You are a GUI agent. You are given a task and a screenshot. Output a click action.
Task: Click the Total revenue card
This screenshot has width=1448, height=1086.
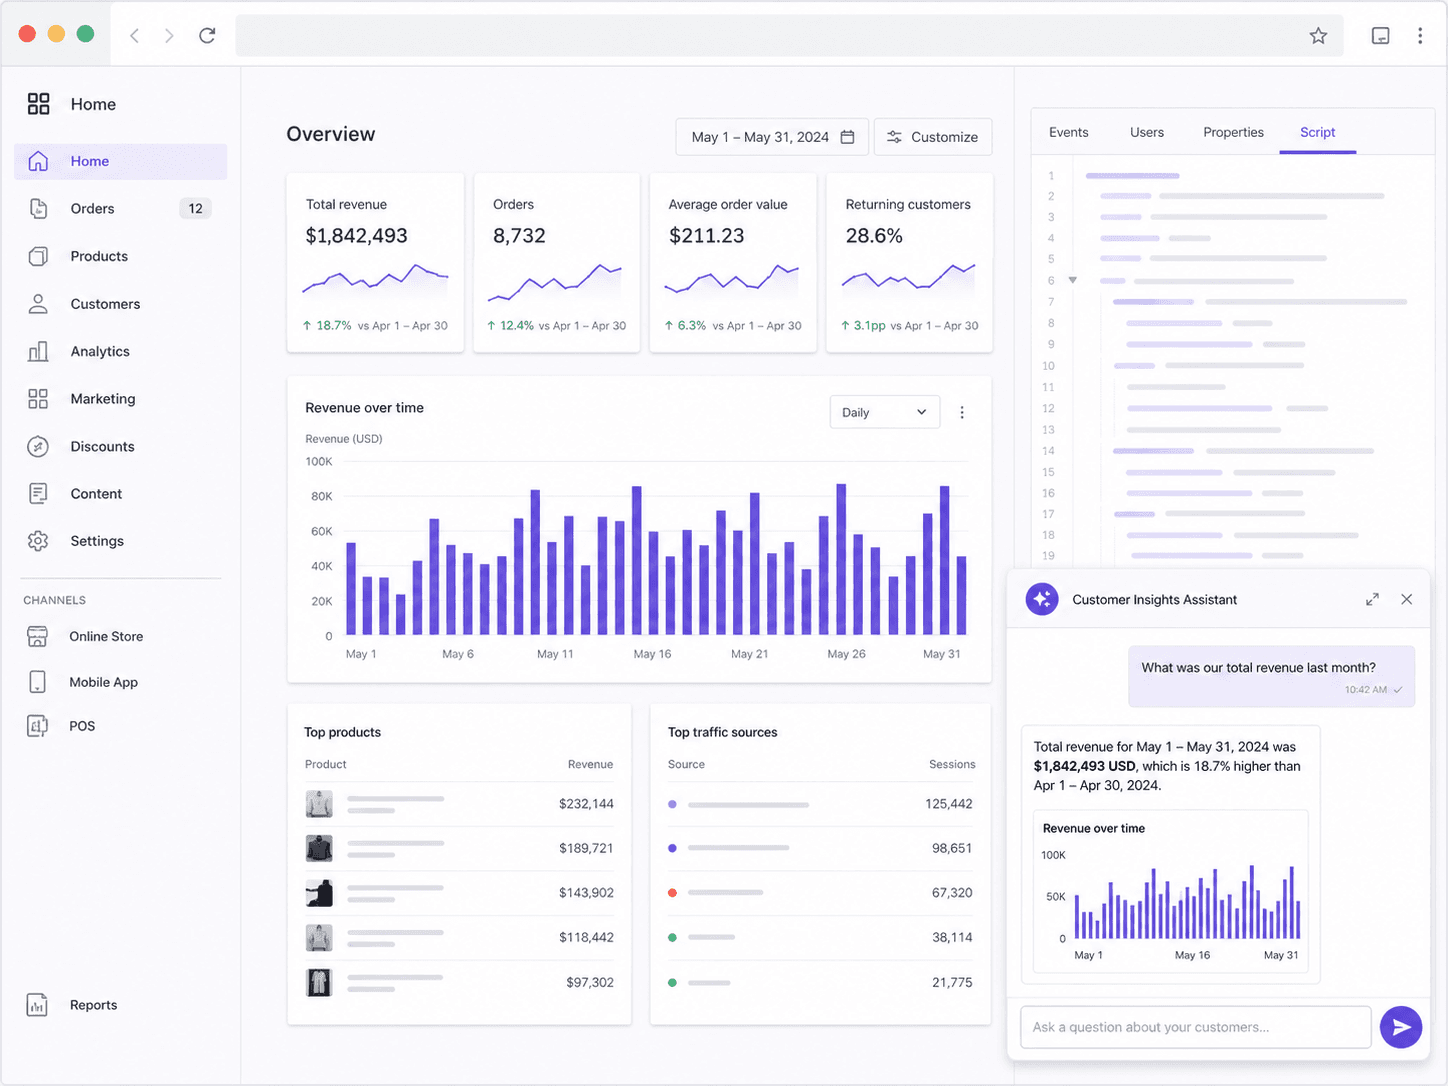click(375, 263)
